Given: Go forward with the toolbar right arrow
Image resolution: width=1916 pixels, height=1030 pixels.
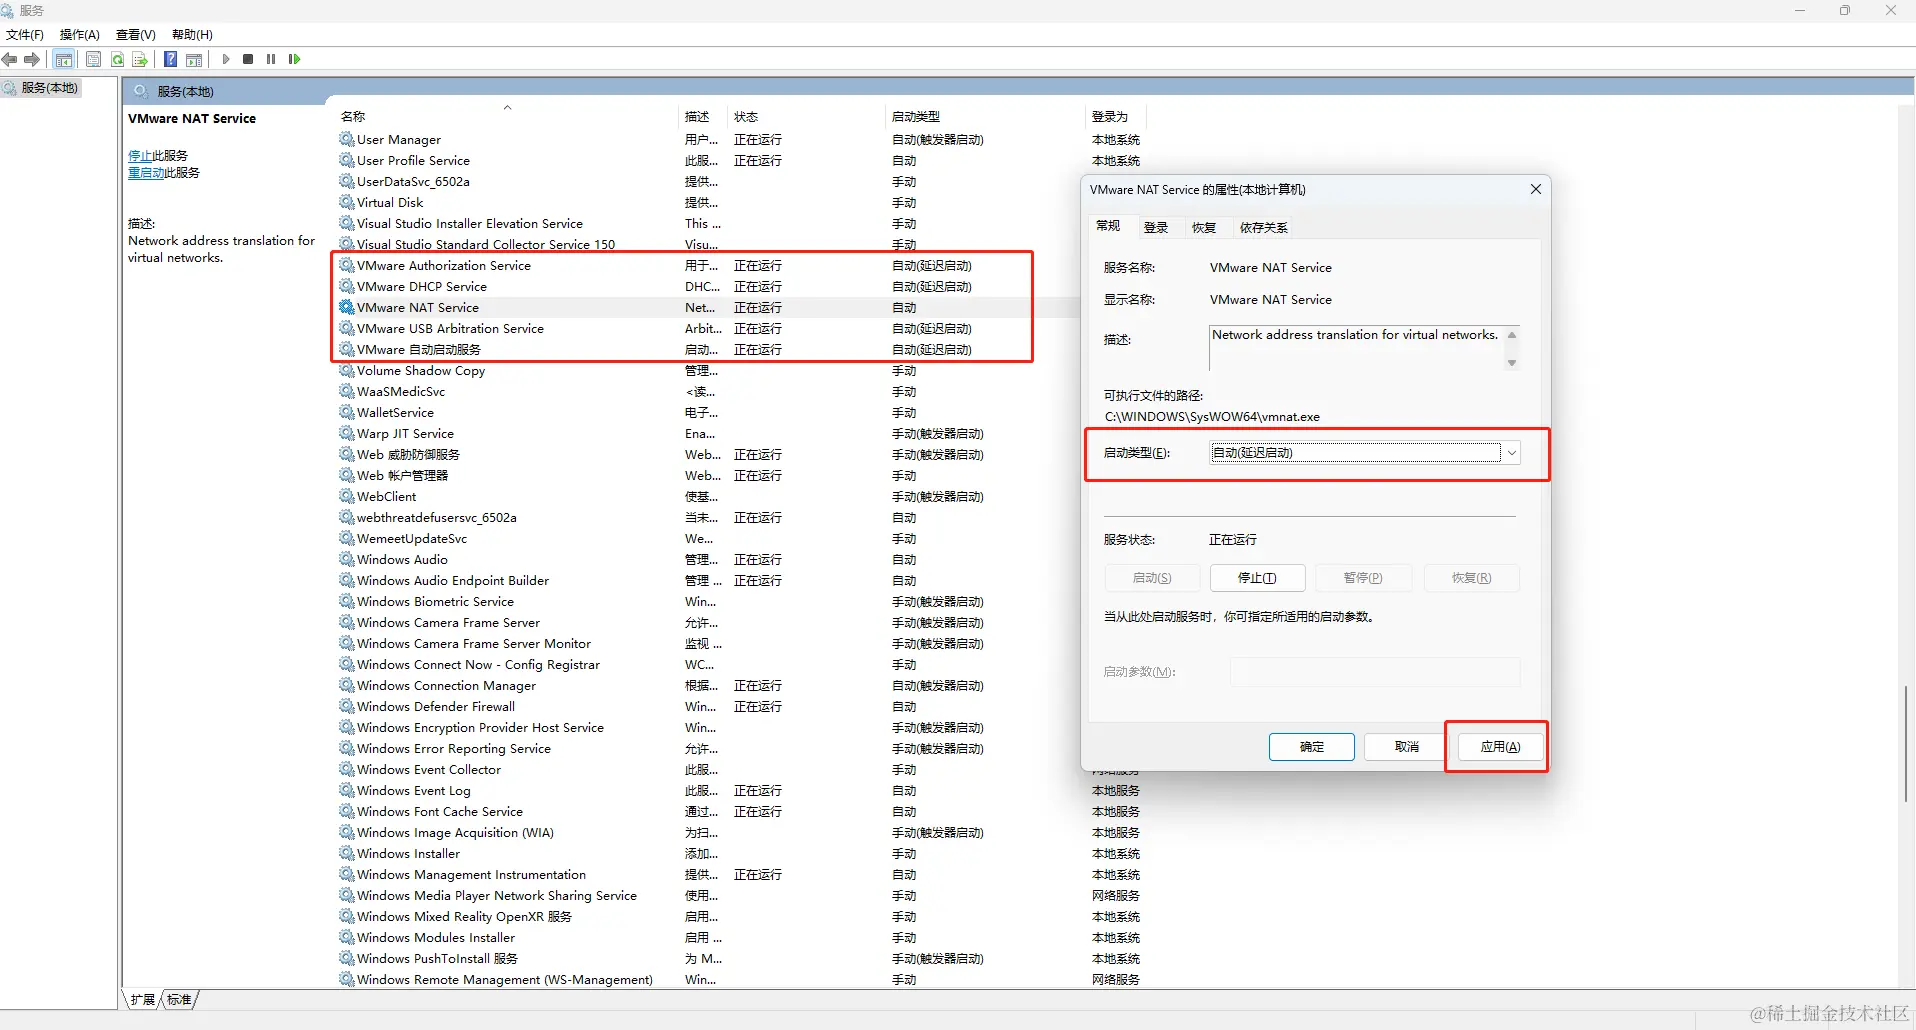Looking at the screenshot, I should [32, 59].
